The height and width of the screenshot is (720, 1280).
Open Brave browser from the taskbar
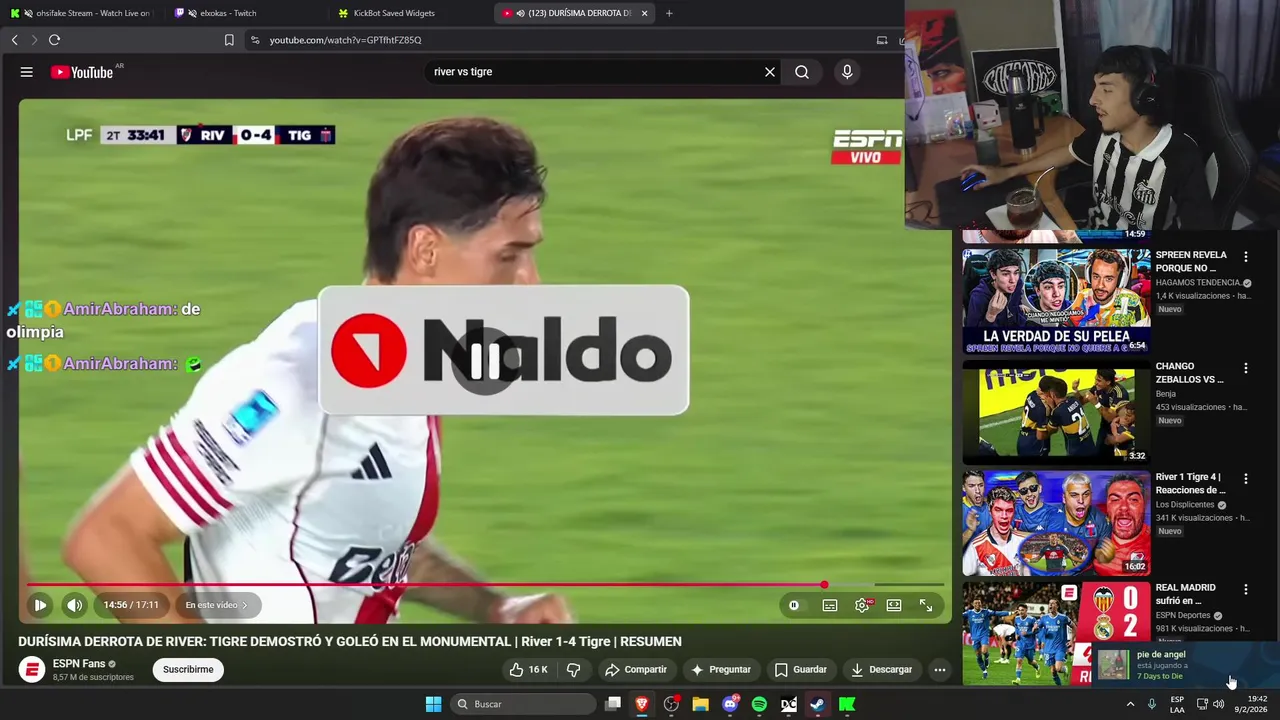click(x=642, y=704)
